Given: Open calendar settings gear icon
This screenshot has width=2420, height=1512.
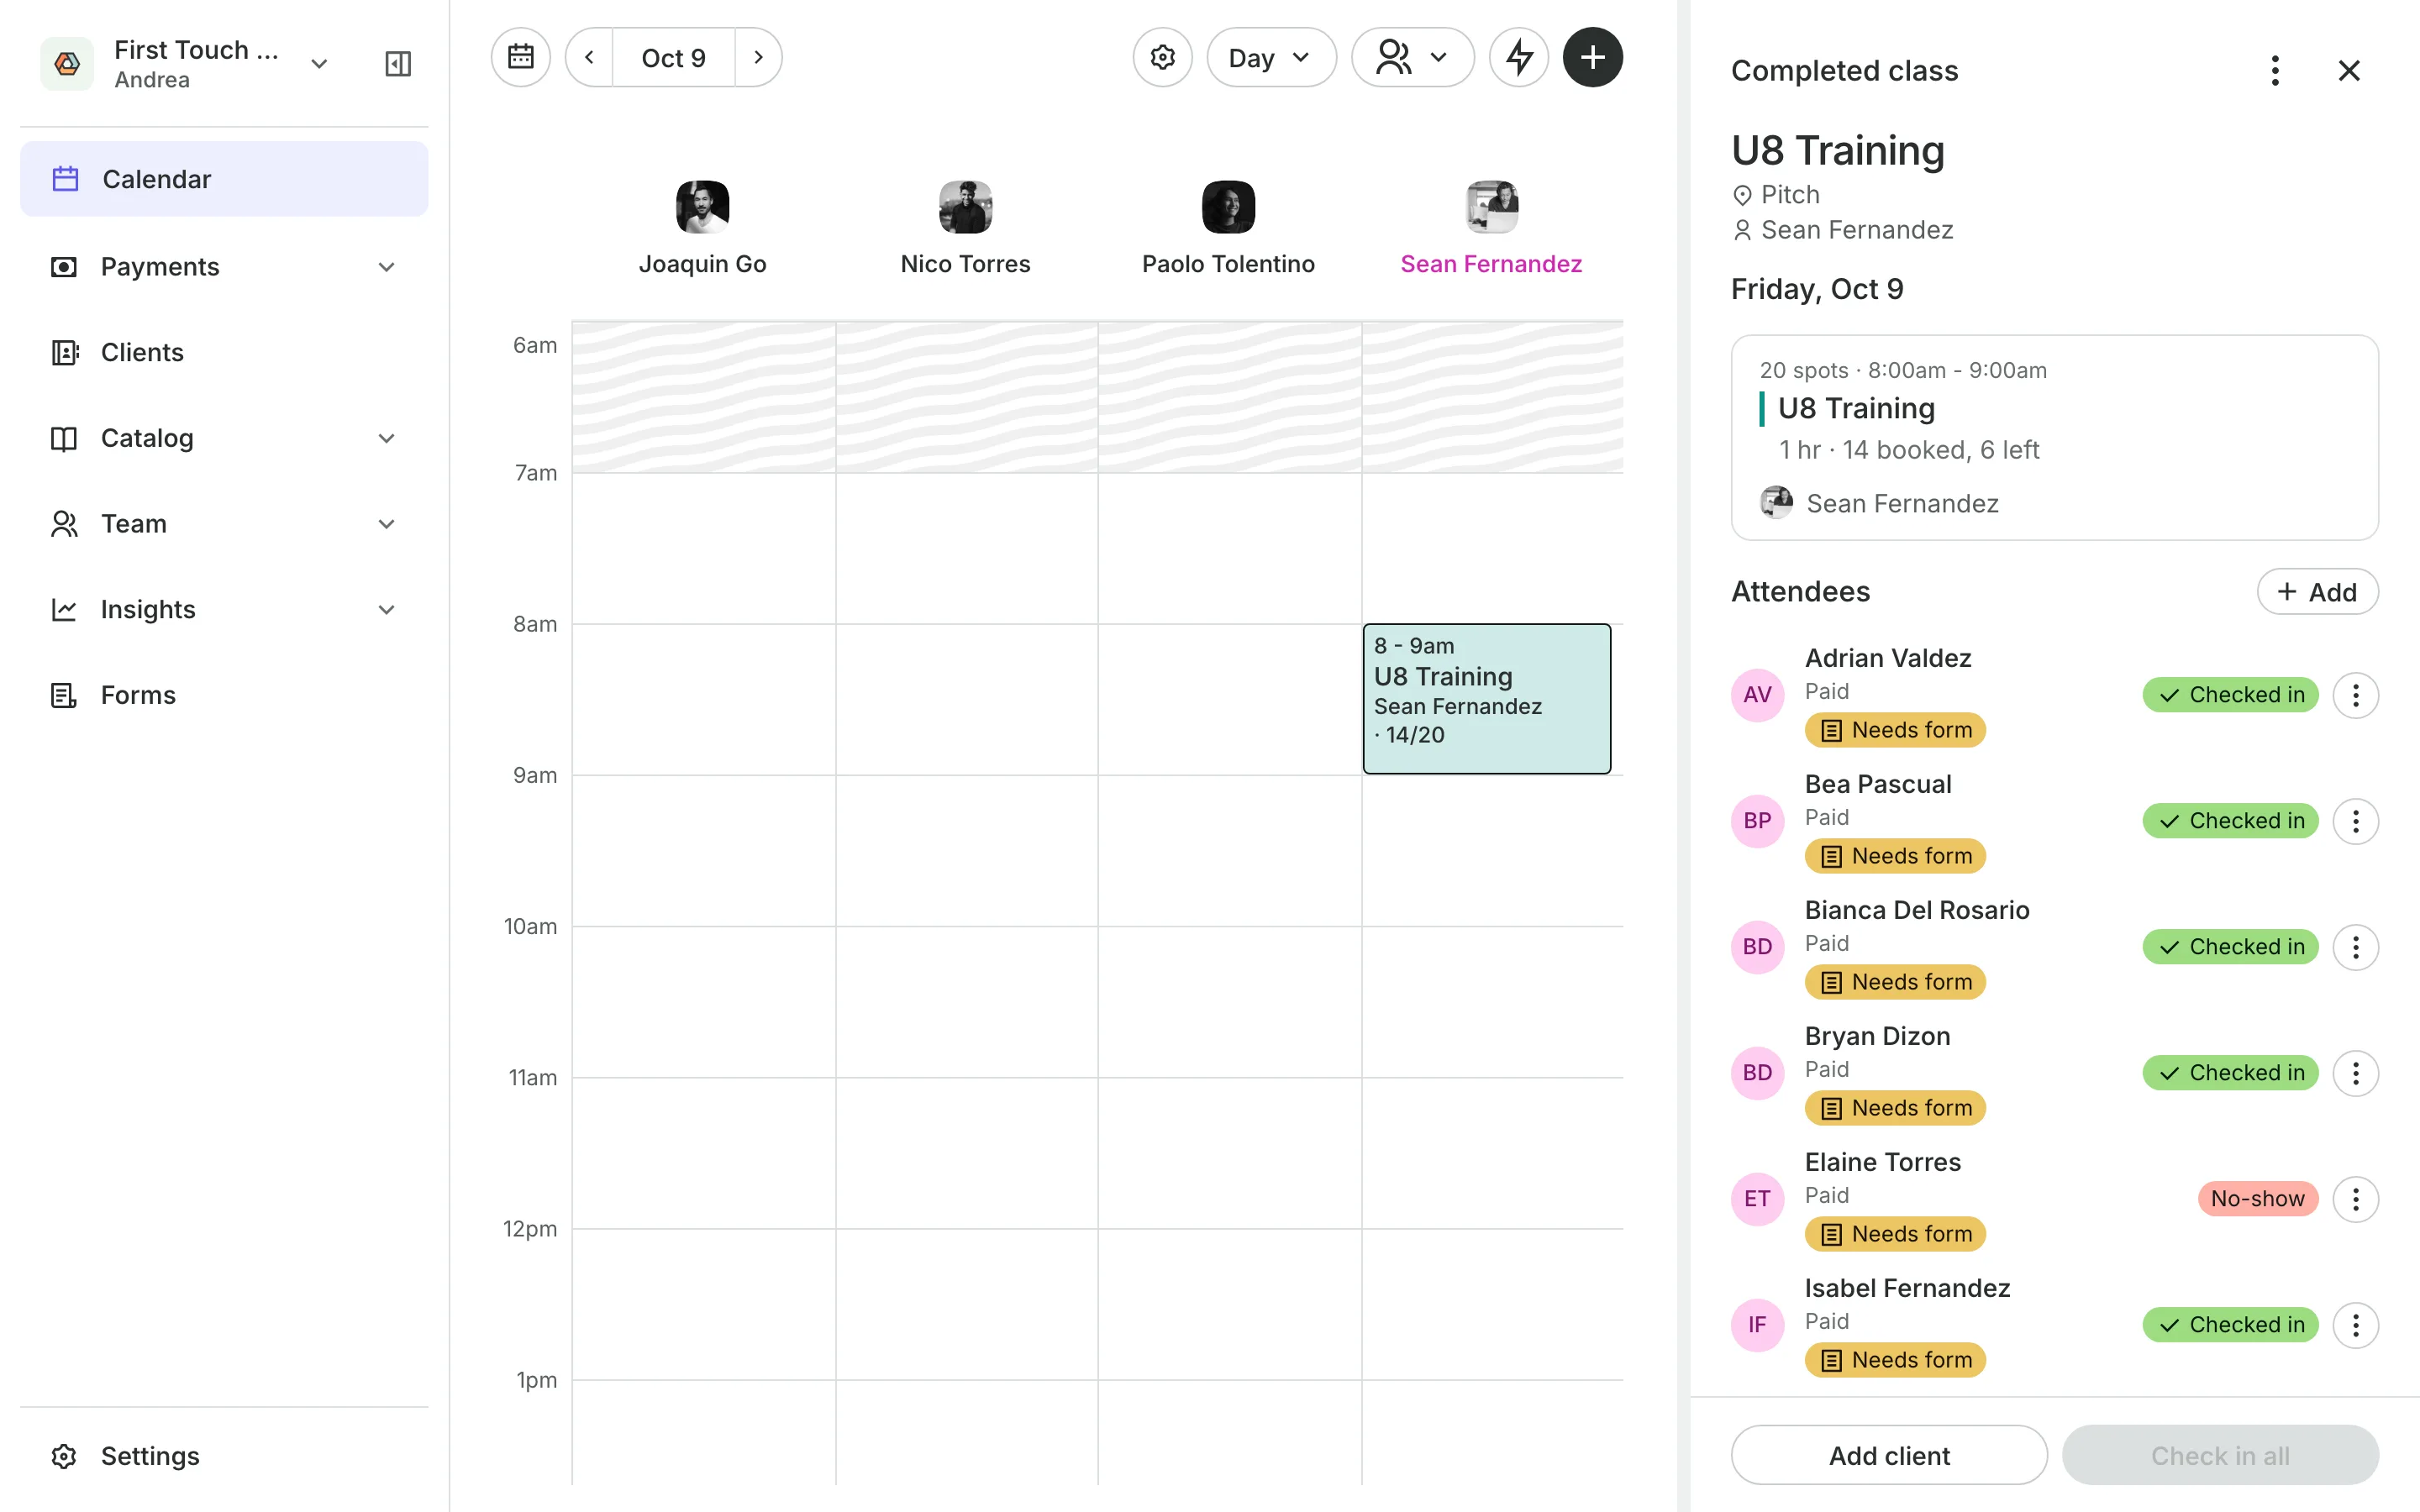Looking at the screenshot, I should click(1162, 57).
